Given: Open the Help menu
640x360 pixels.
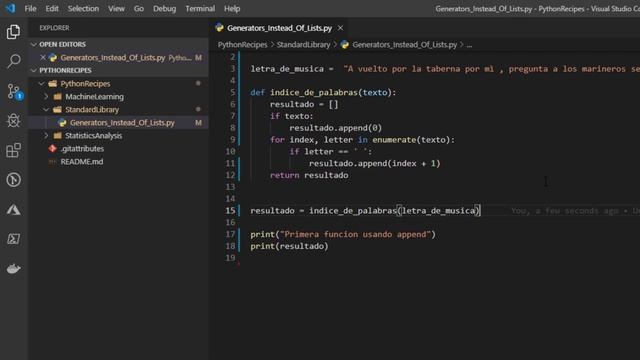Looking at the screenshot, I should coord(232,8).
